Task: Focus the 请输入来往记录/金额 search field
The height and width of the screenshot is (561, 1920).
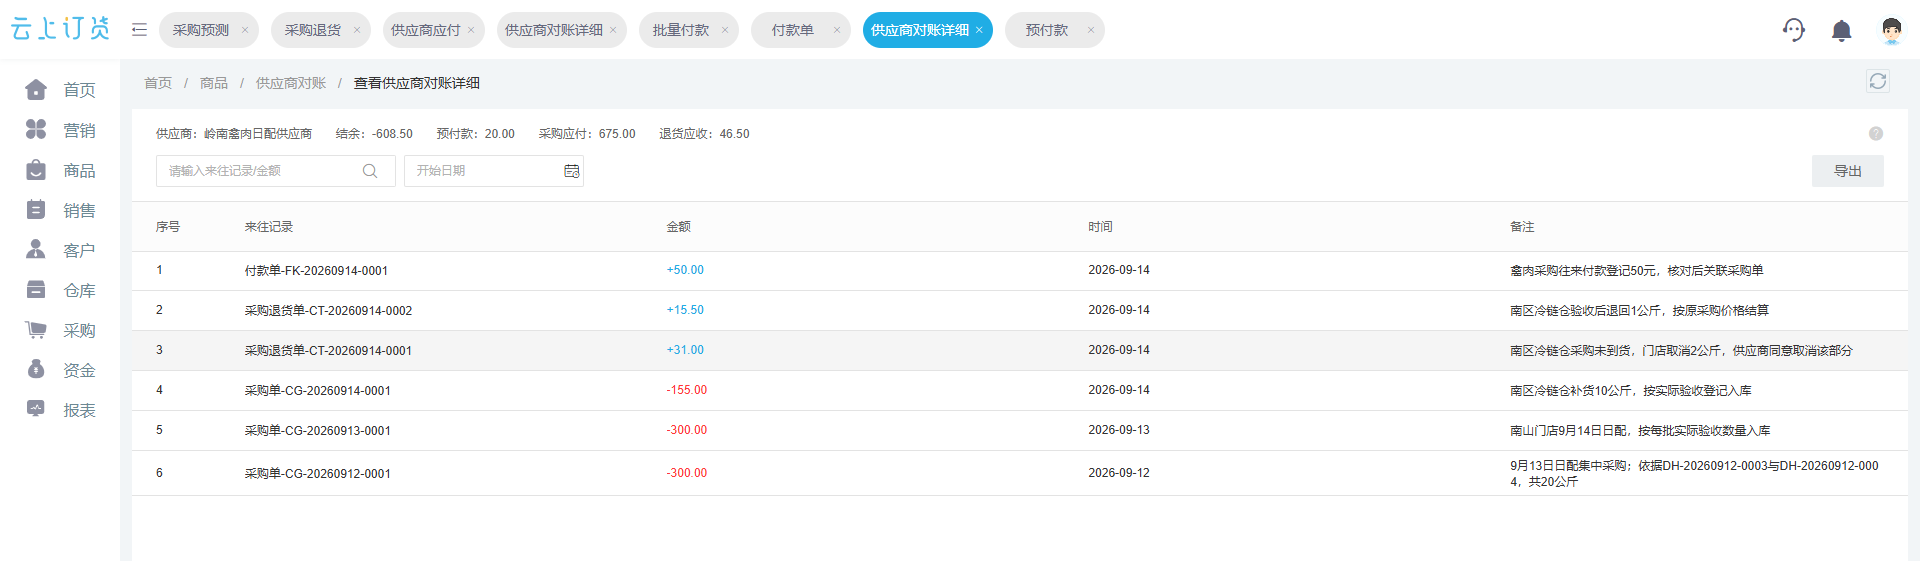Action: coord(275,171)
